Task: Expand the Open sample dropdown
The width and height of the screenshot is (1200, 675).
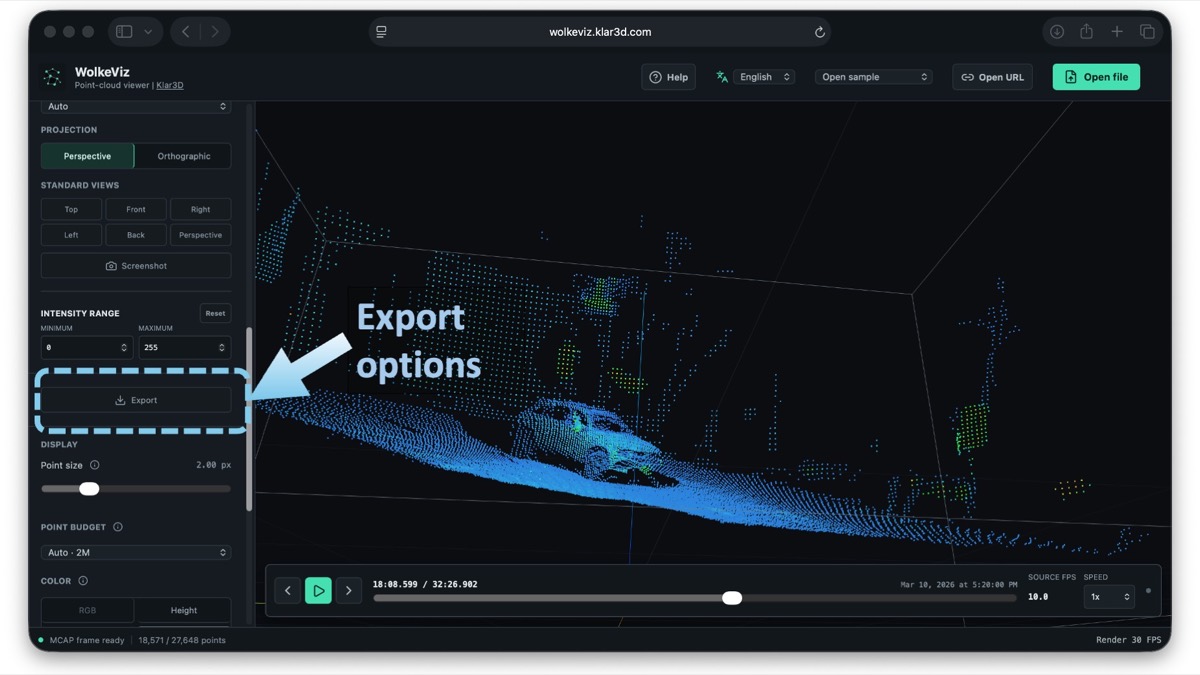Action: click(x=874, y=77)
